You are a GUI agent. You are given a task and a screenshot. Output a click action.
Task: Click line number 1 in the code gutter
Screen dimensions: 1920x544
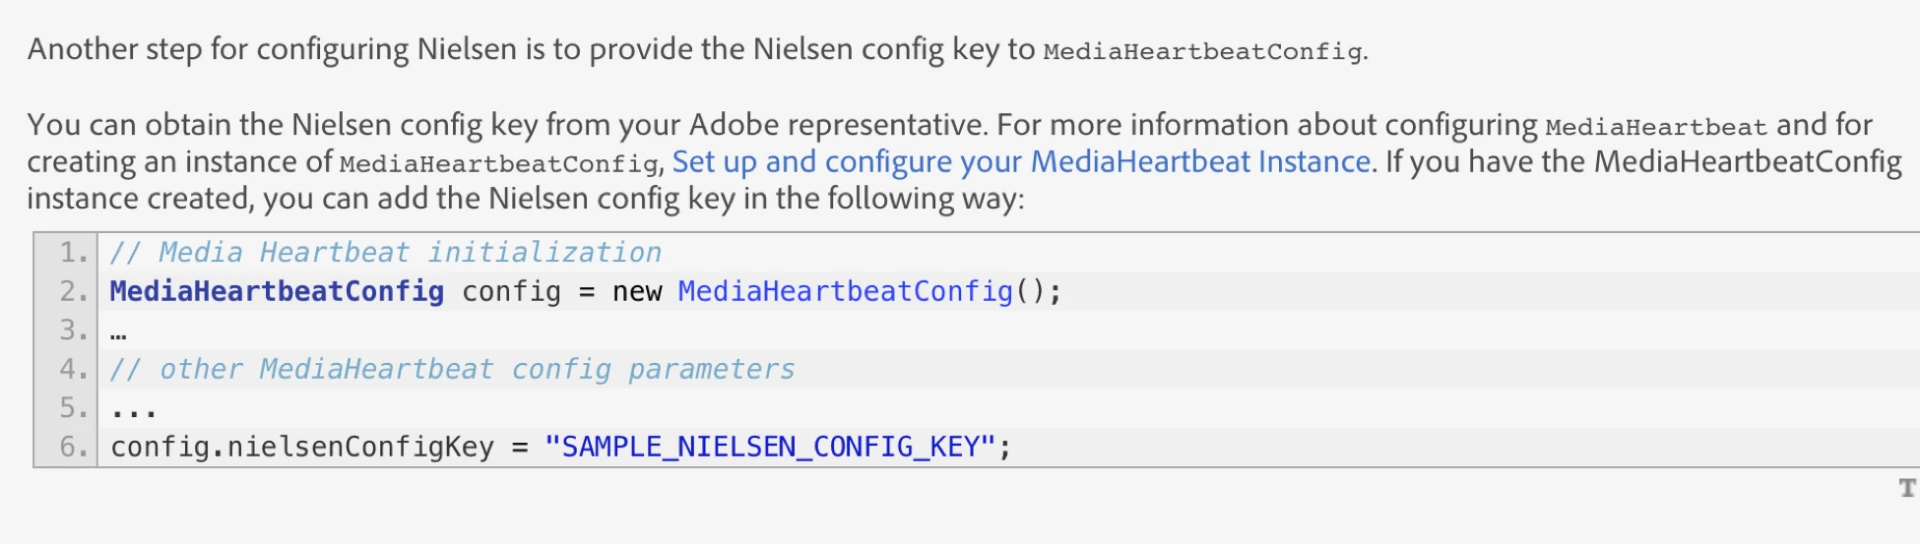tap(73, 252)
